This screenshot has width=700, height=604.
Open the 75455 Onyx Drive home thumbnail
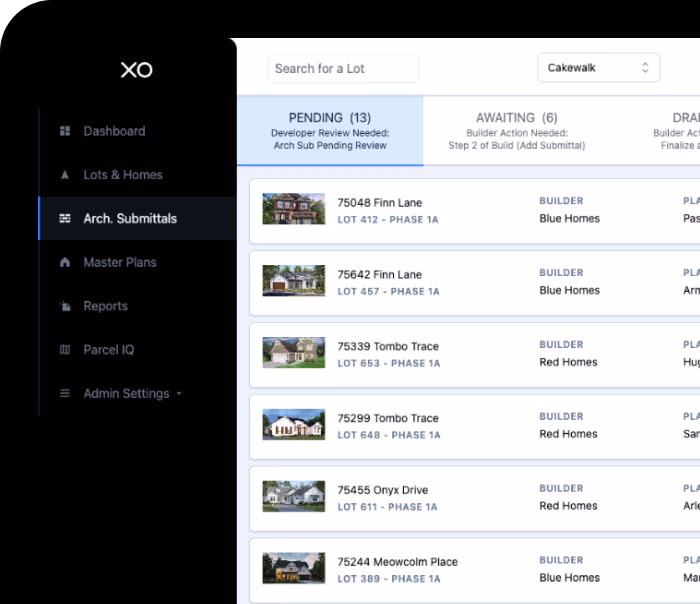[294, 496]
